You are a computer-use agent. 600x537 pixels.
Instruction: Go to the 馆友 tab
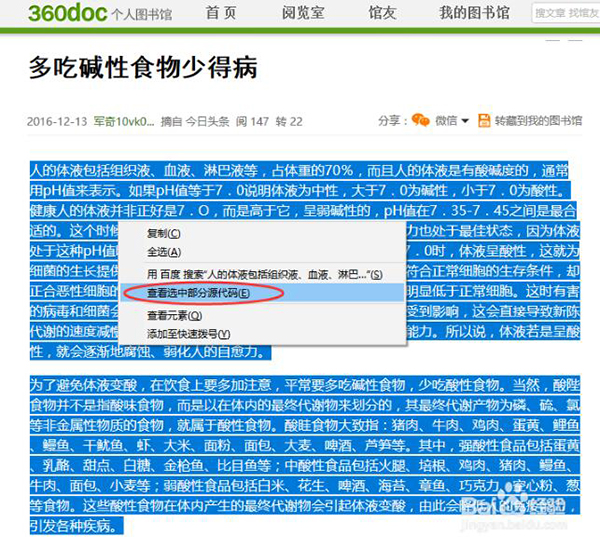tap(383, 13)
